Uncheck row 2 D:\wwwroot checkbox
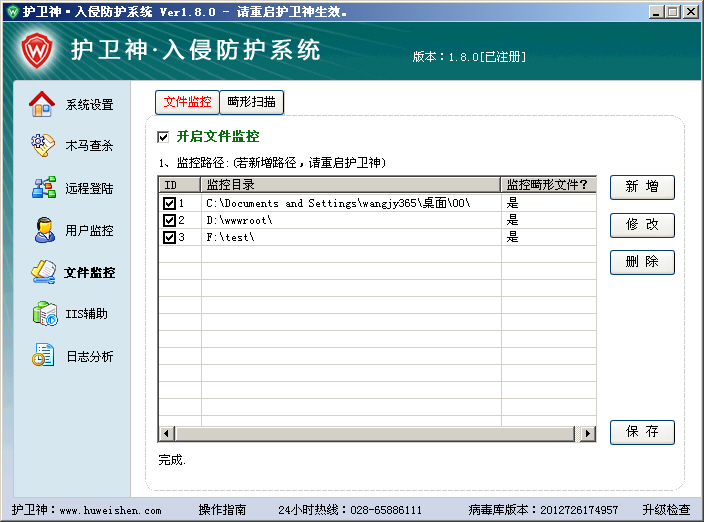The height and width of the screenshot is (522, 704). 169,220
